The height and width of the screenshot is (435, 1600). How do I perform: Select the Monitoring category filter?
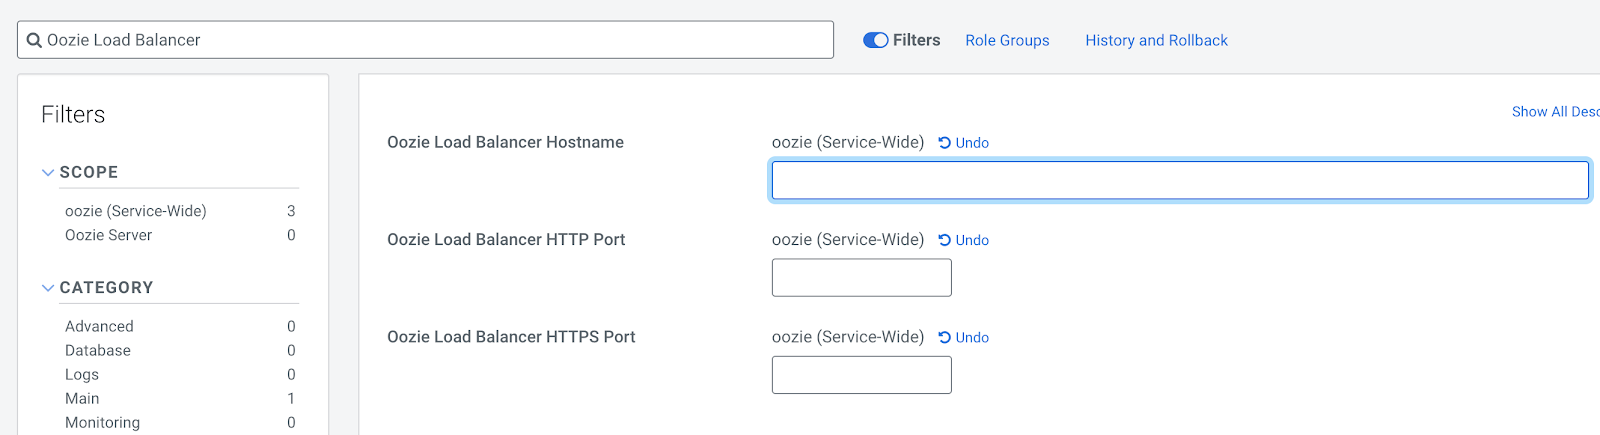[103, 422]
